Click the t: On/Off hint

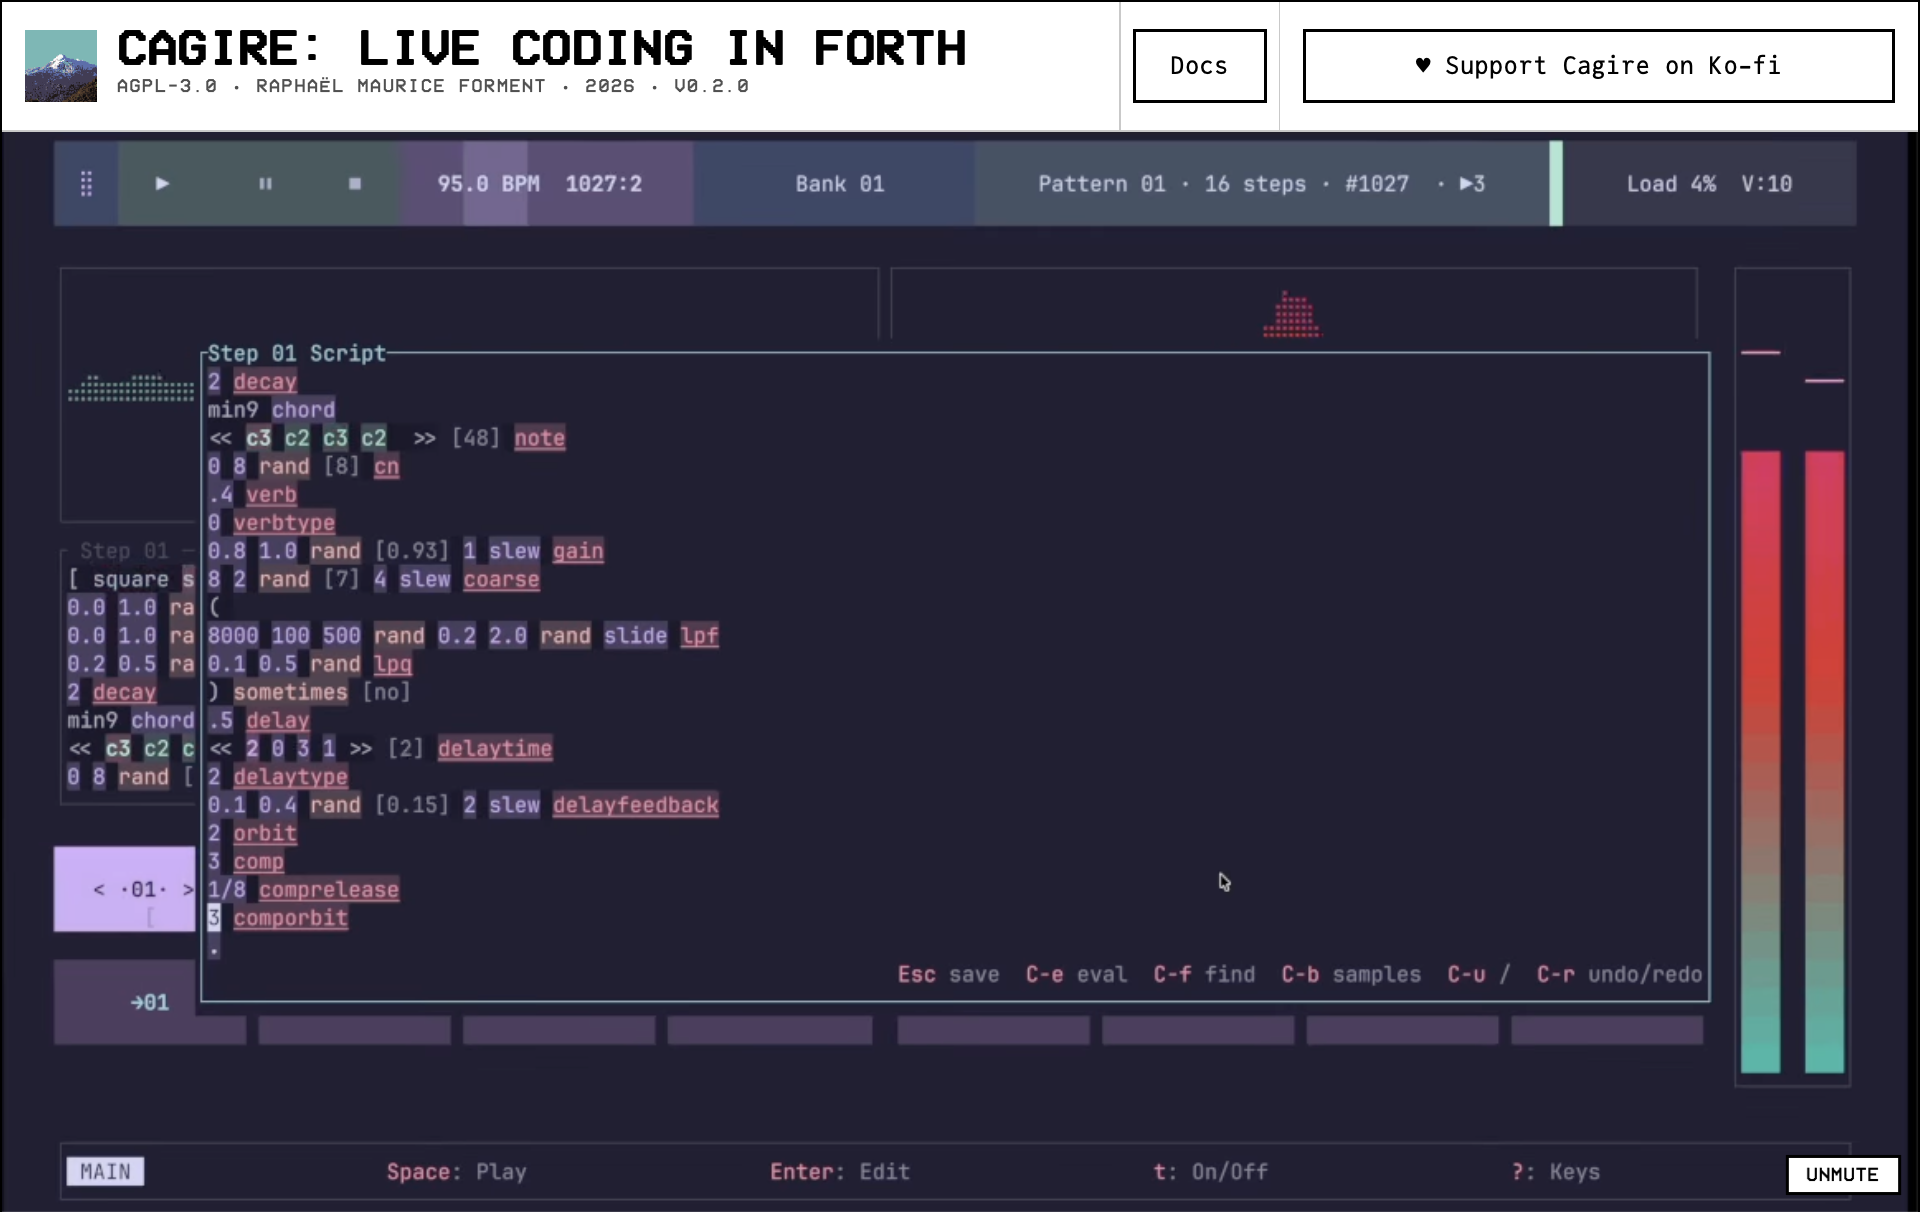tap(1212, 1172)
